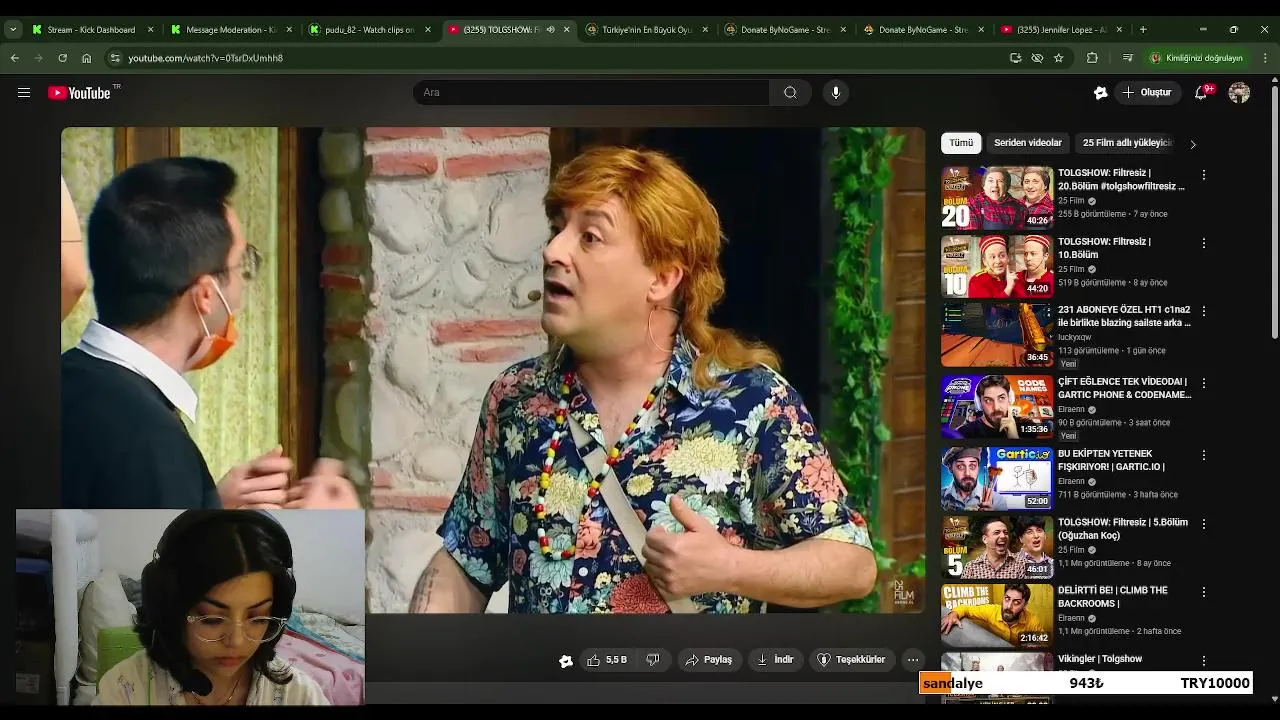This screenshot has height=720, width=1280.
Task: Open the more actions ellipsis under video
Action: coord(912,660)
